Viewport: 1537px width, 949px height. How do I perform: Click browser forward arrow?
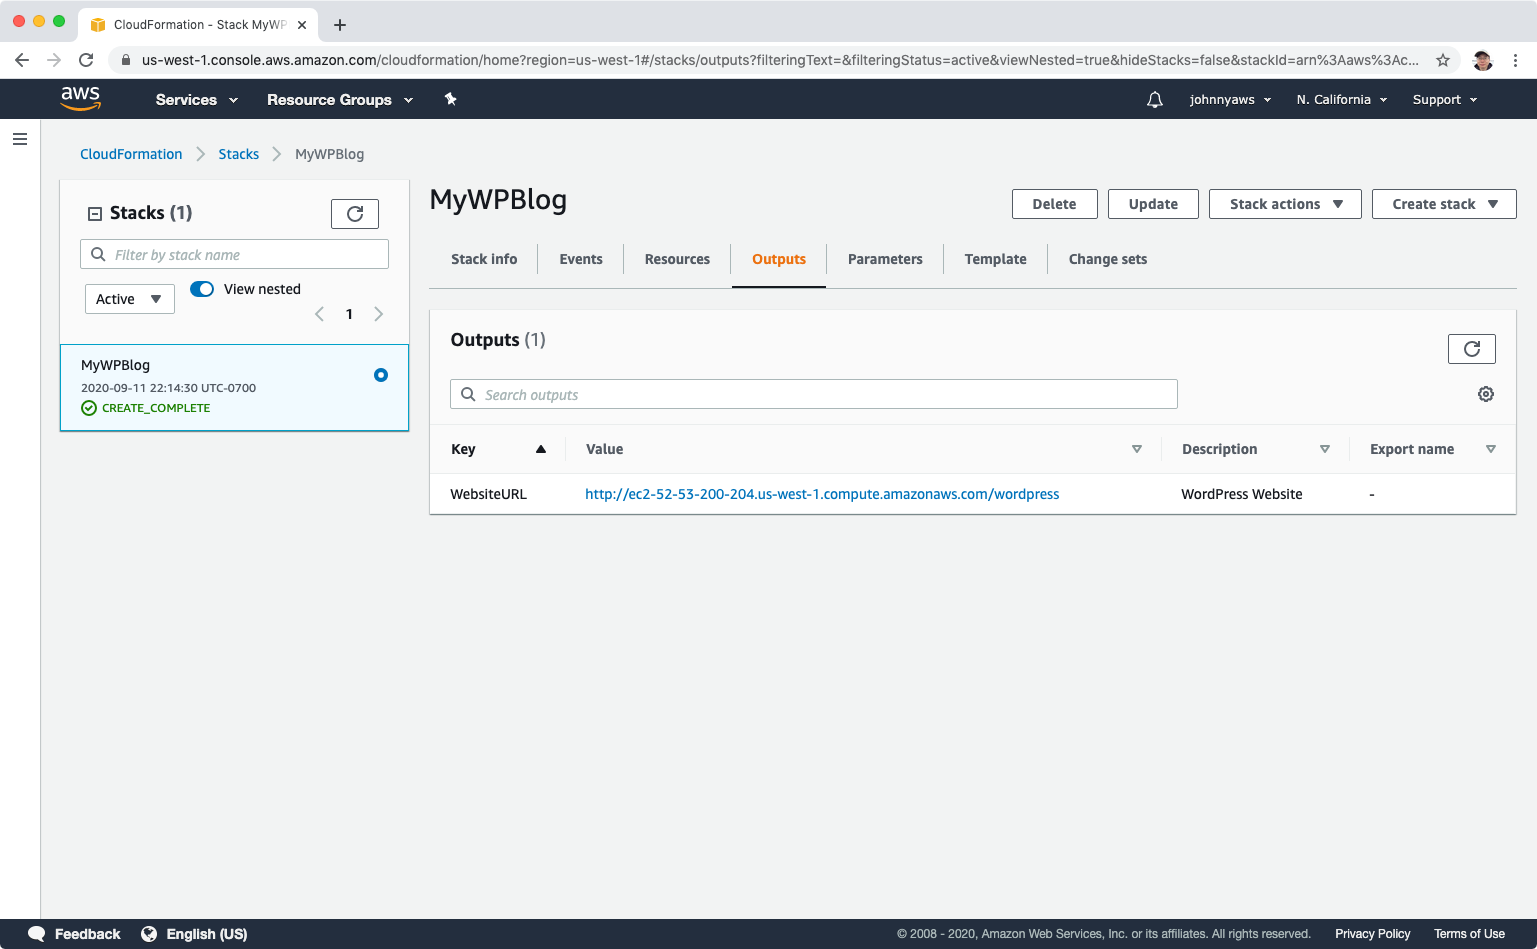pos(54,60)
